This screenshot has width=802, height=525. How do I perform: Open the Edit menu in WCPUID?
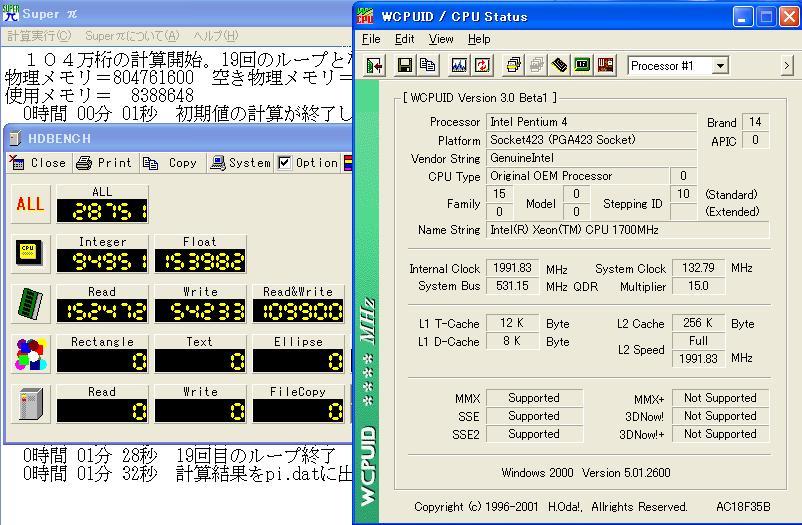point(404,39)
